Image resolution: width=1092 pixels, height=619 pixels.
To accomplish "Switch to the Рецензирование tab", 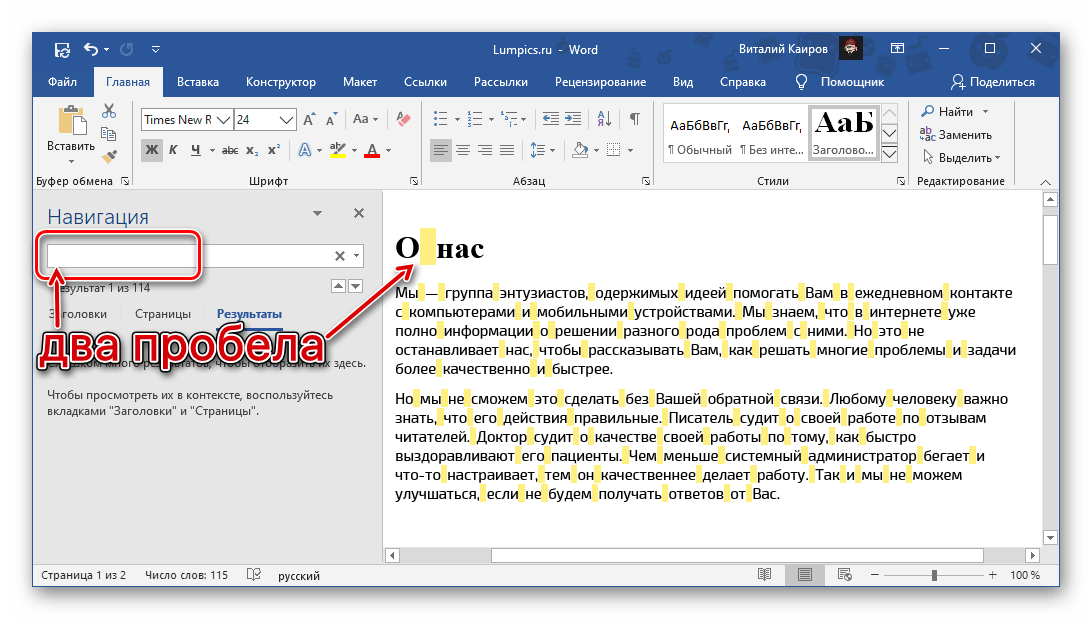I will coord(600,82).
